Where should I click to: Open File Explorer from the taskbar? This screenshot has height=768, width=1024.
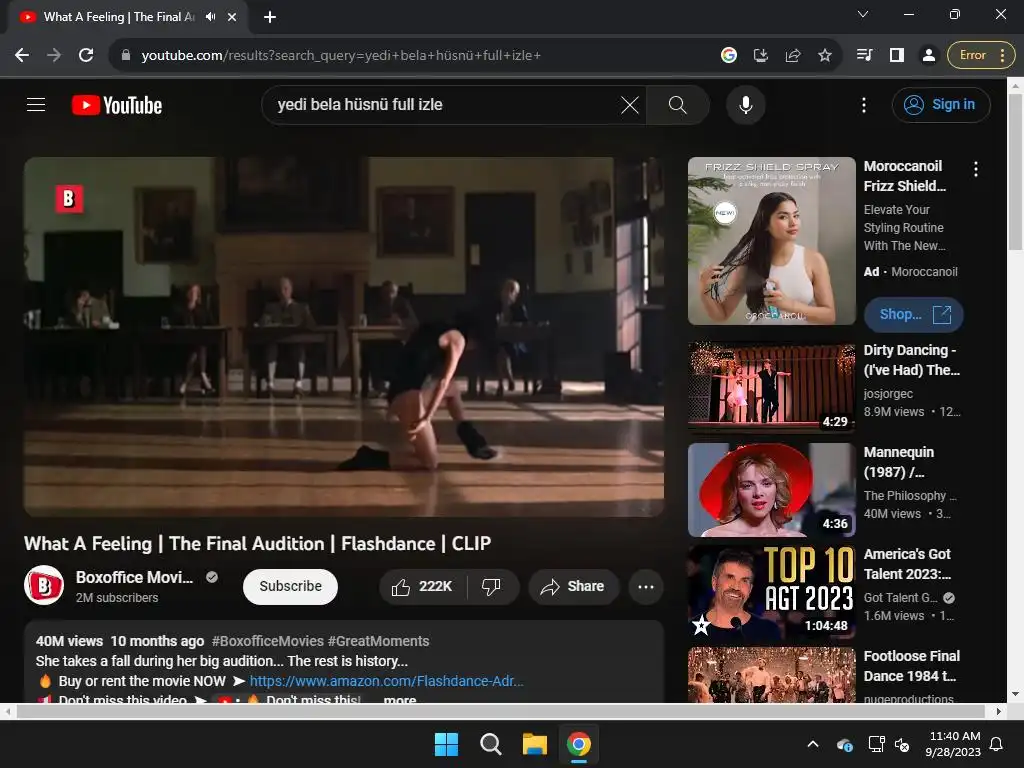coord(534,744)
